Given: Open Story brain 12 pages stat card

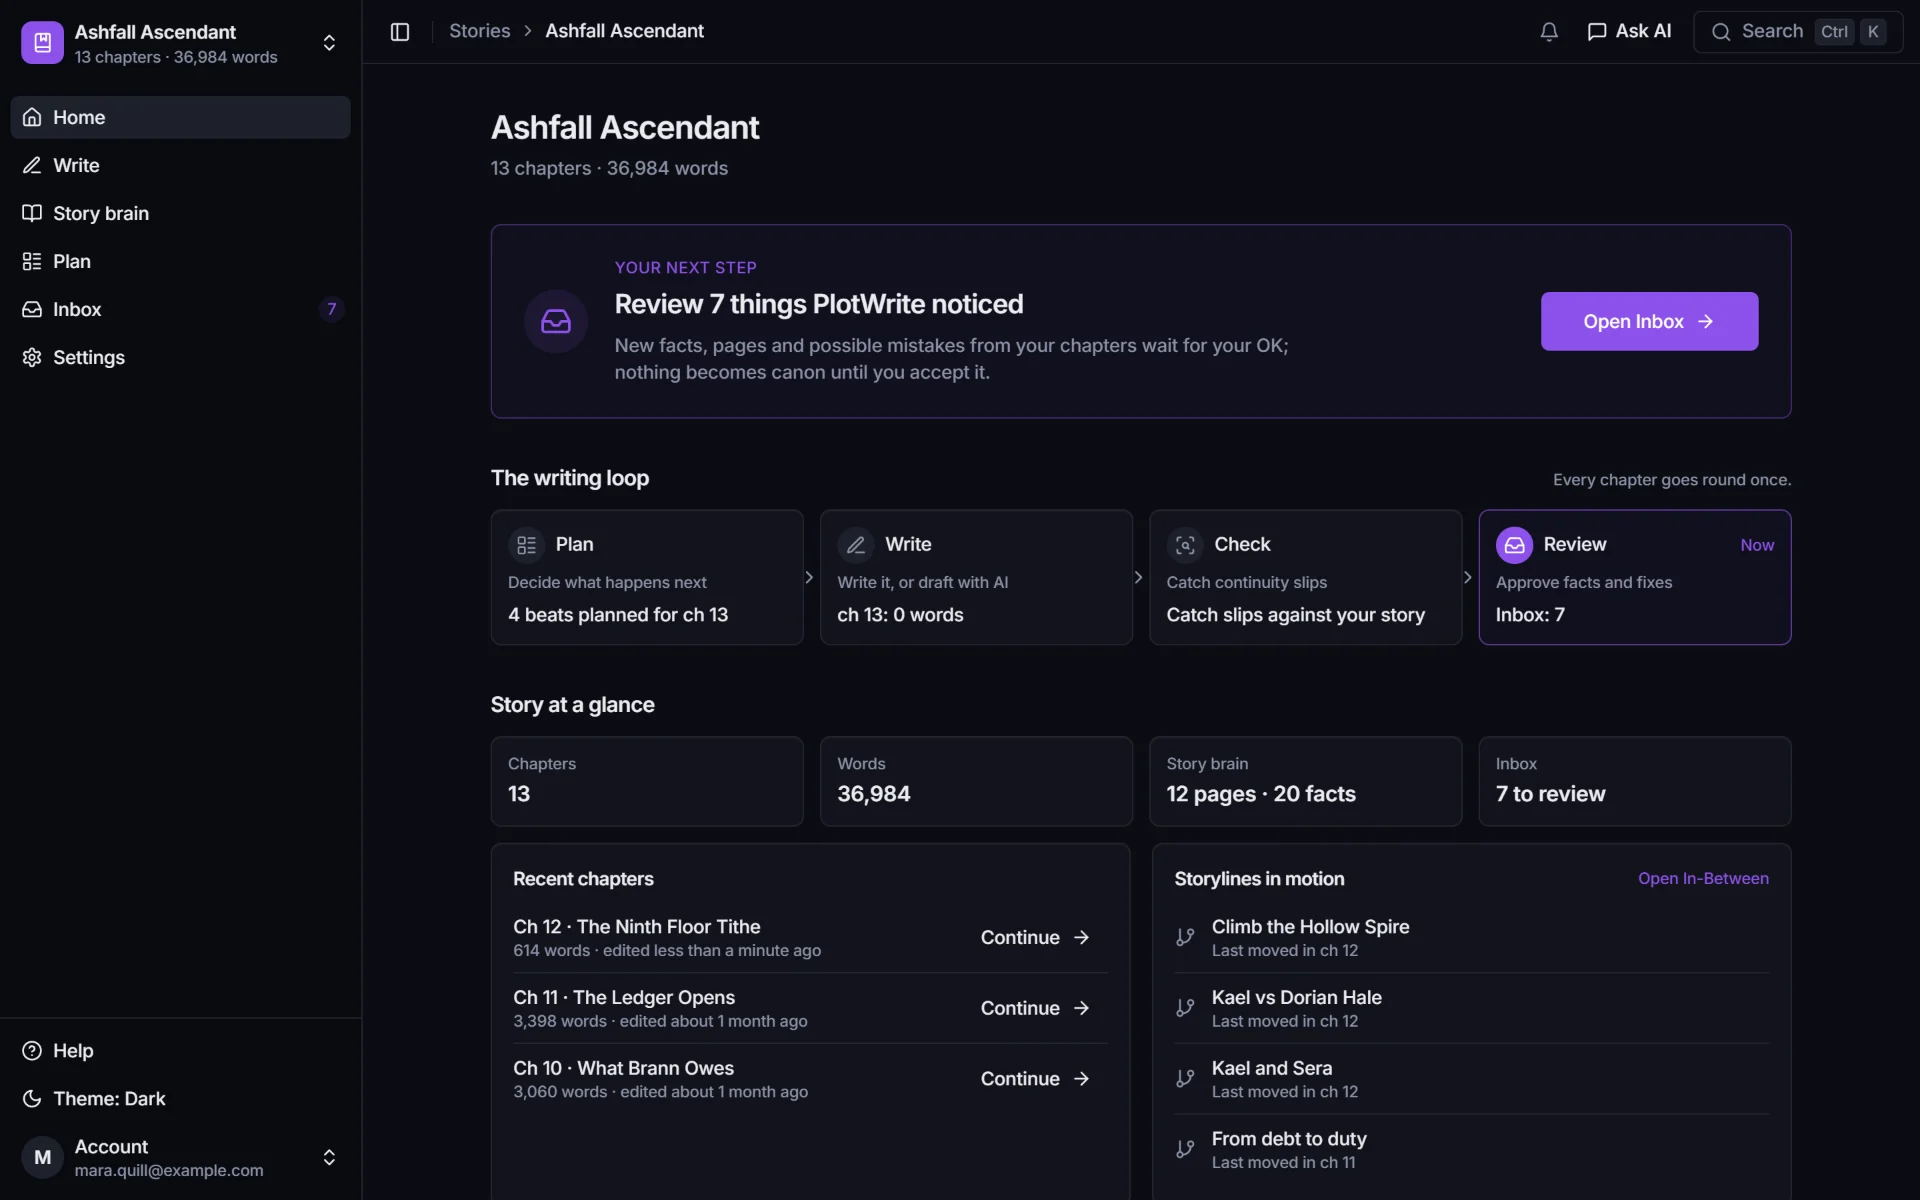Looking at the screenshot, I should point(1305,781).
